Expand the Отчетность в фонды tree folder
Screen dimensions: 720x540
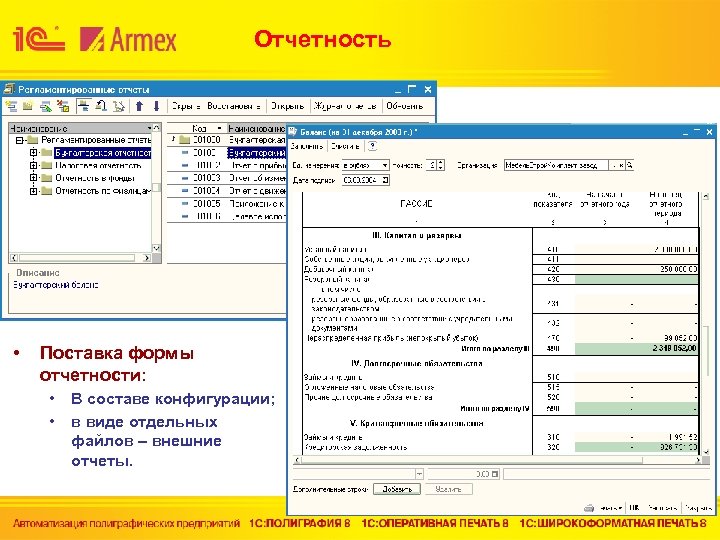point(33,178)
